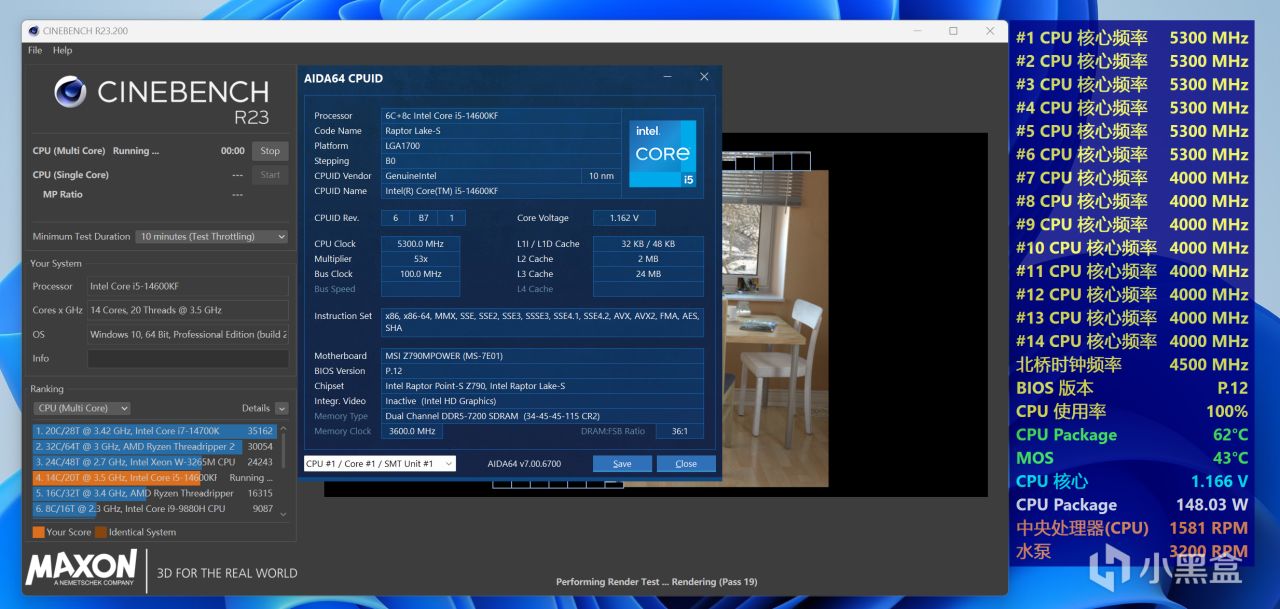Screen dimensions: 1280x609
Task: Click the orange Your Score swatch
Action: point(38,532)
